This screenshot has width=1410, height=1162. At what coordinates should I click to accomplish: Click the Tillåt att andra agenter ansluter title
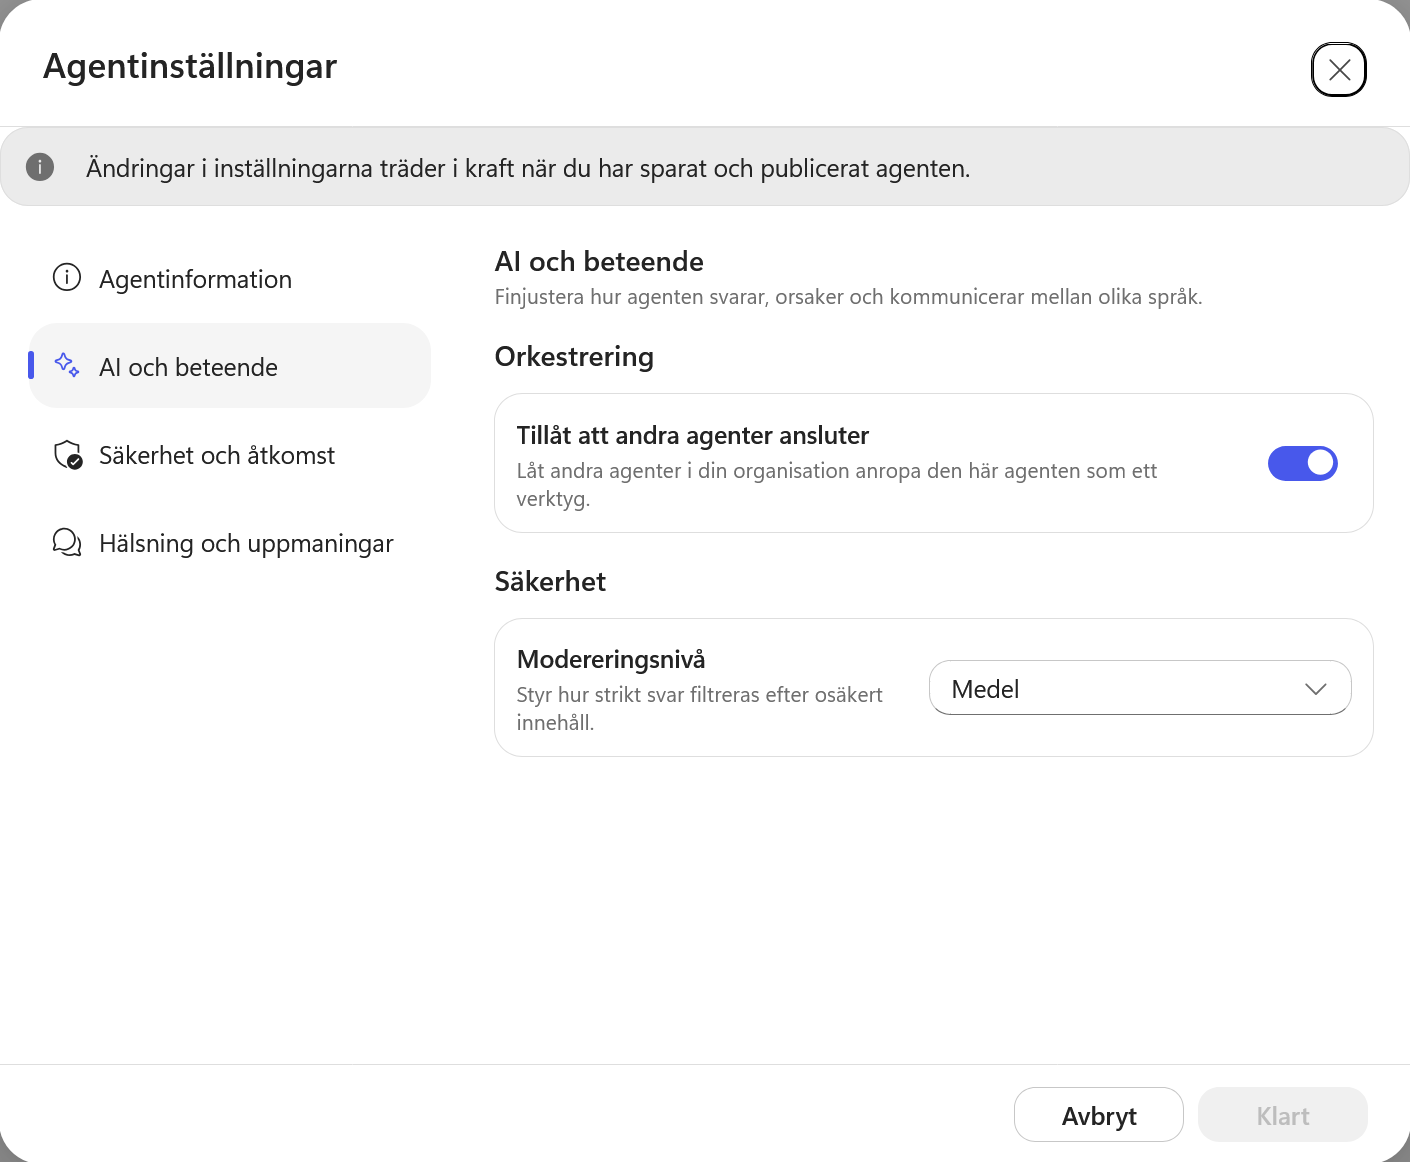[x=693, y=435]
